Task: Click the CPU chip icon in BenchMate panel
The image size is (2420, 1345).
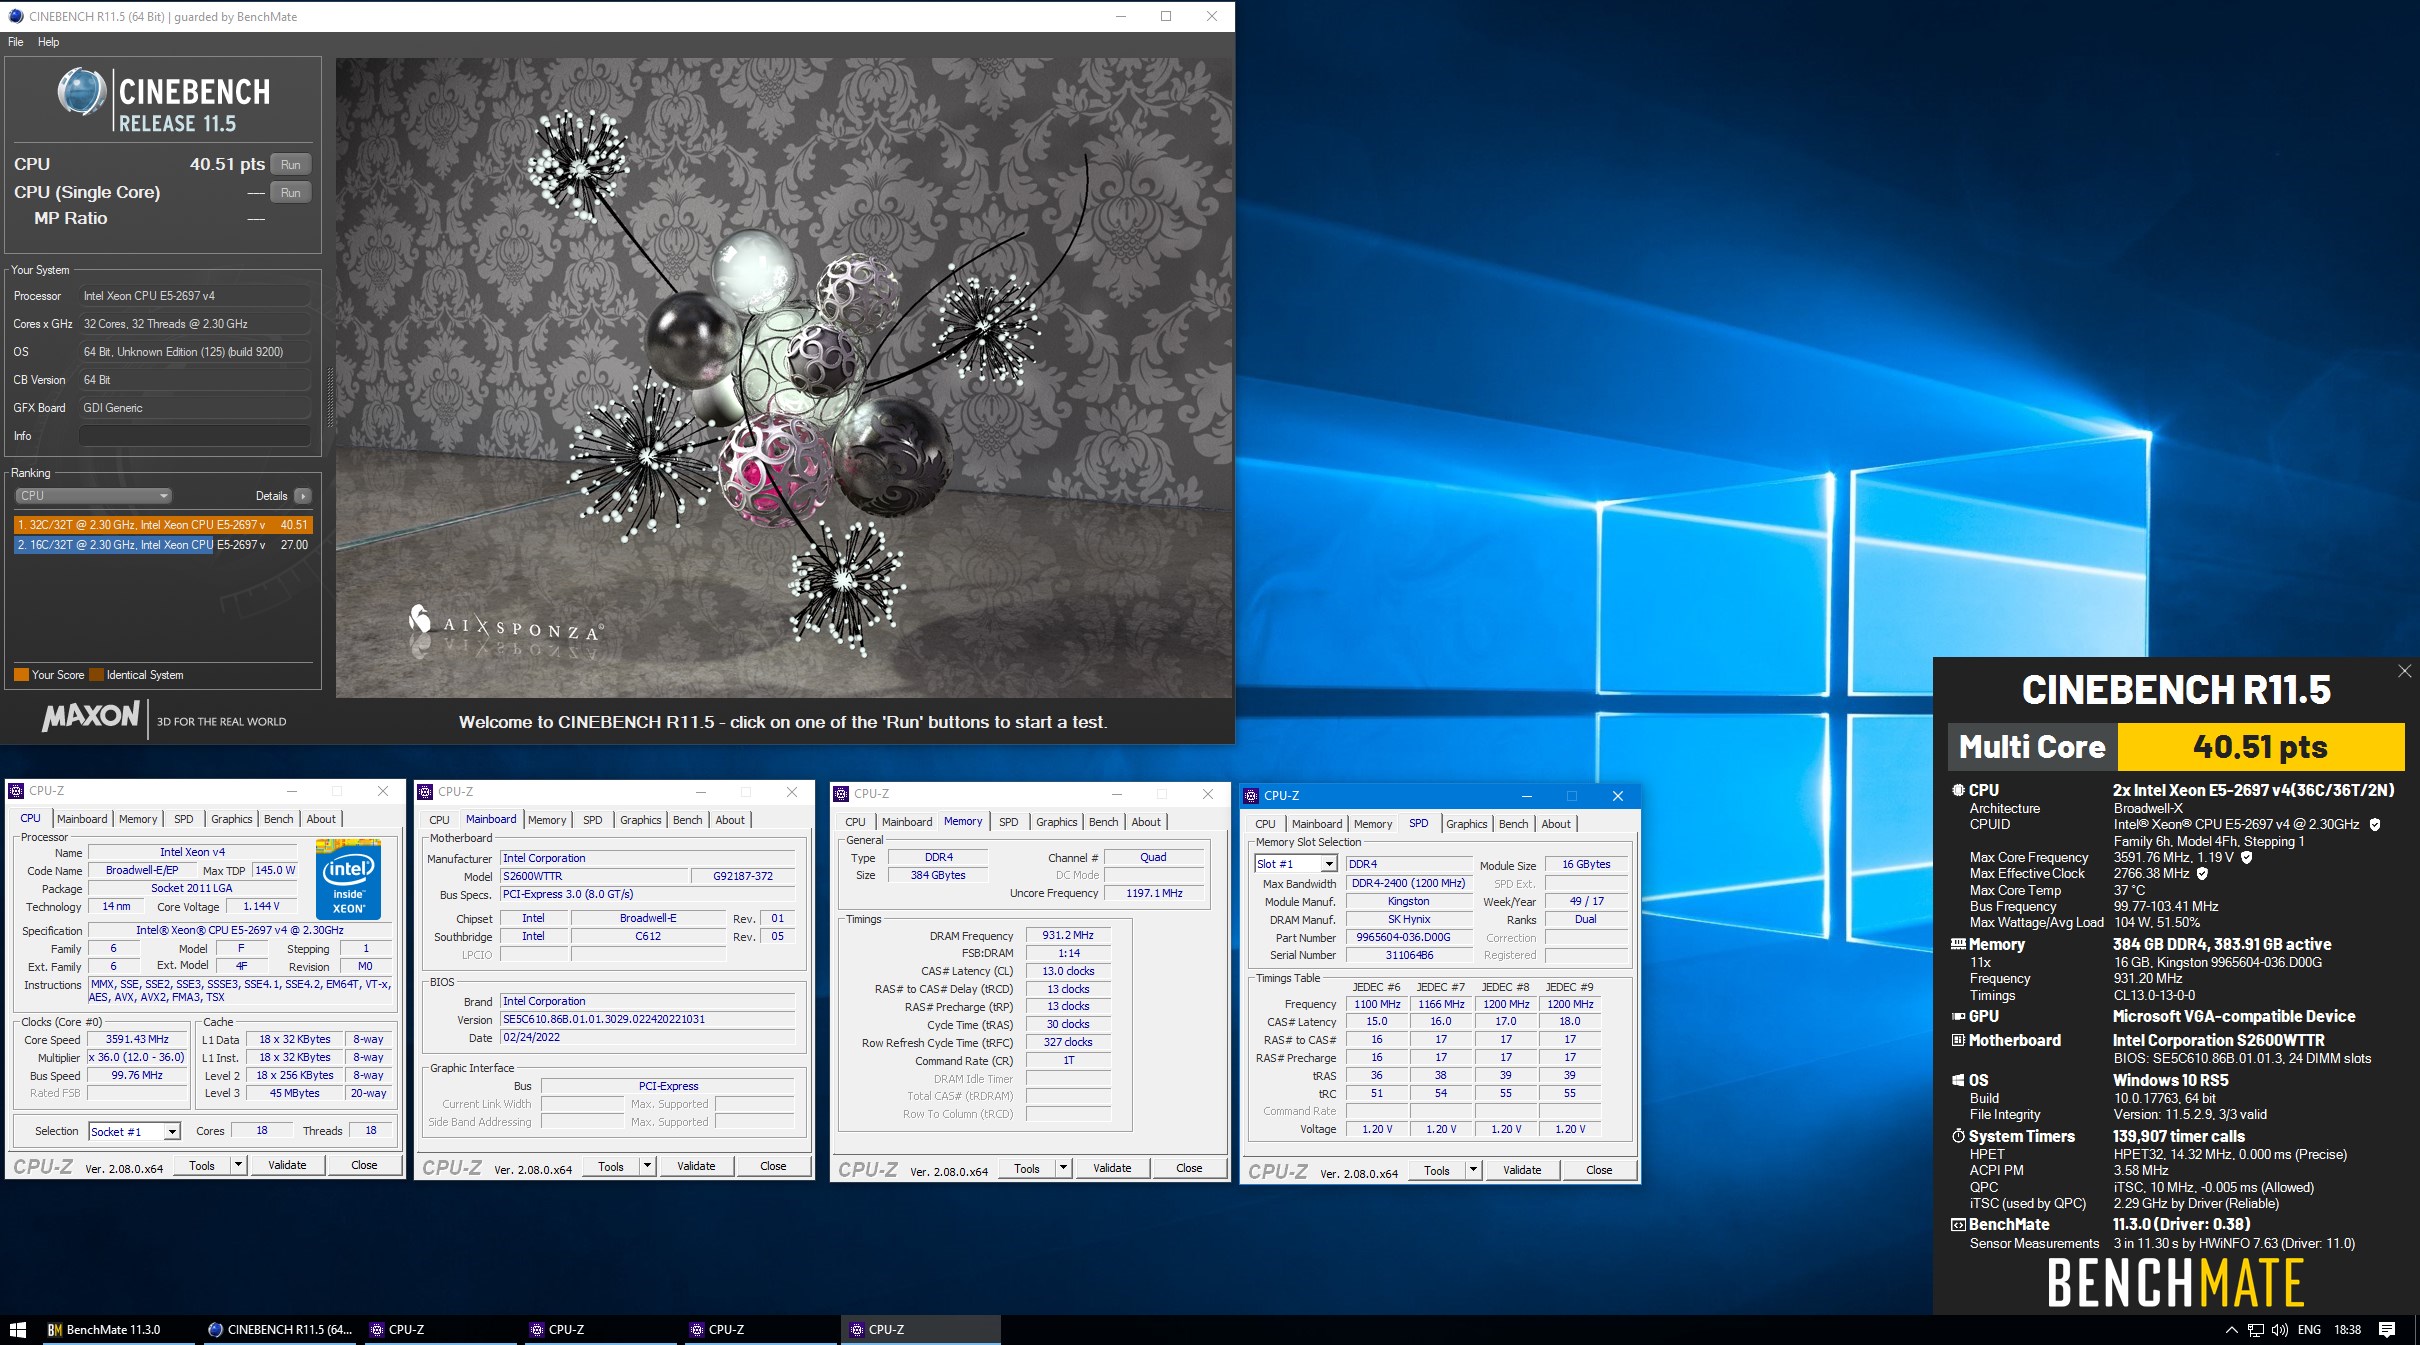Action: coord(1958,790)
